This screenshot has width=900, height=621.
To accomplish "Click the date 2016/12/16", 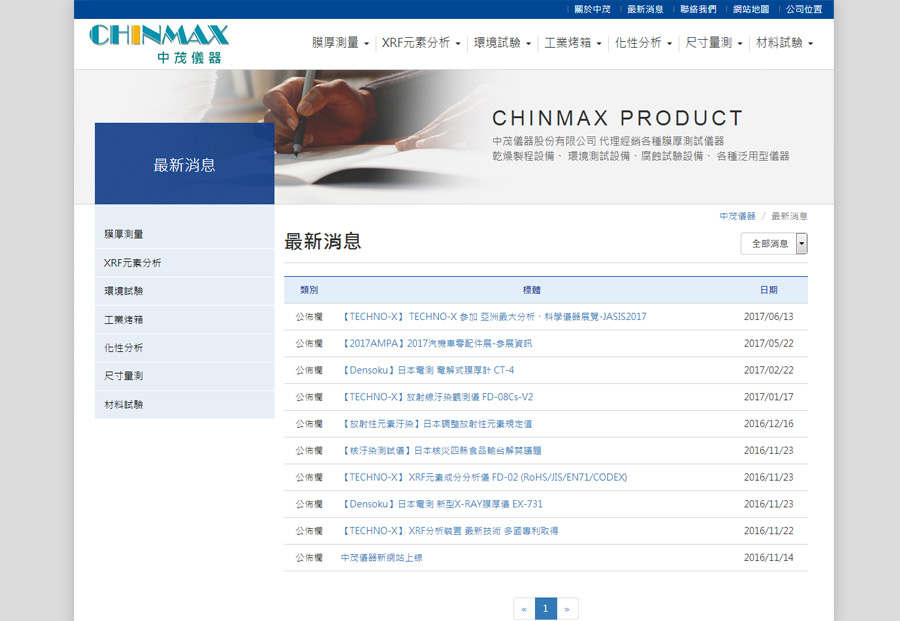I will [769, 424].
